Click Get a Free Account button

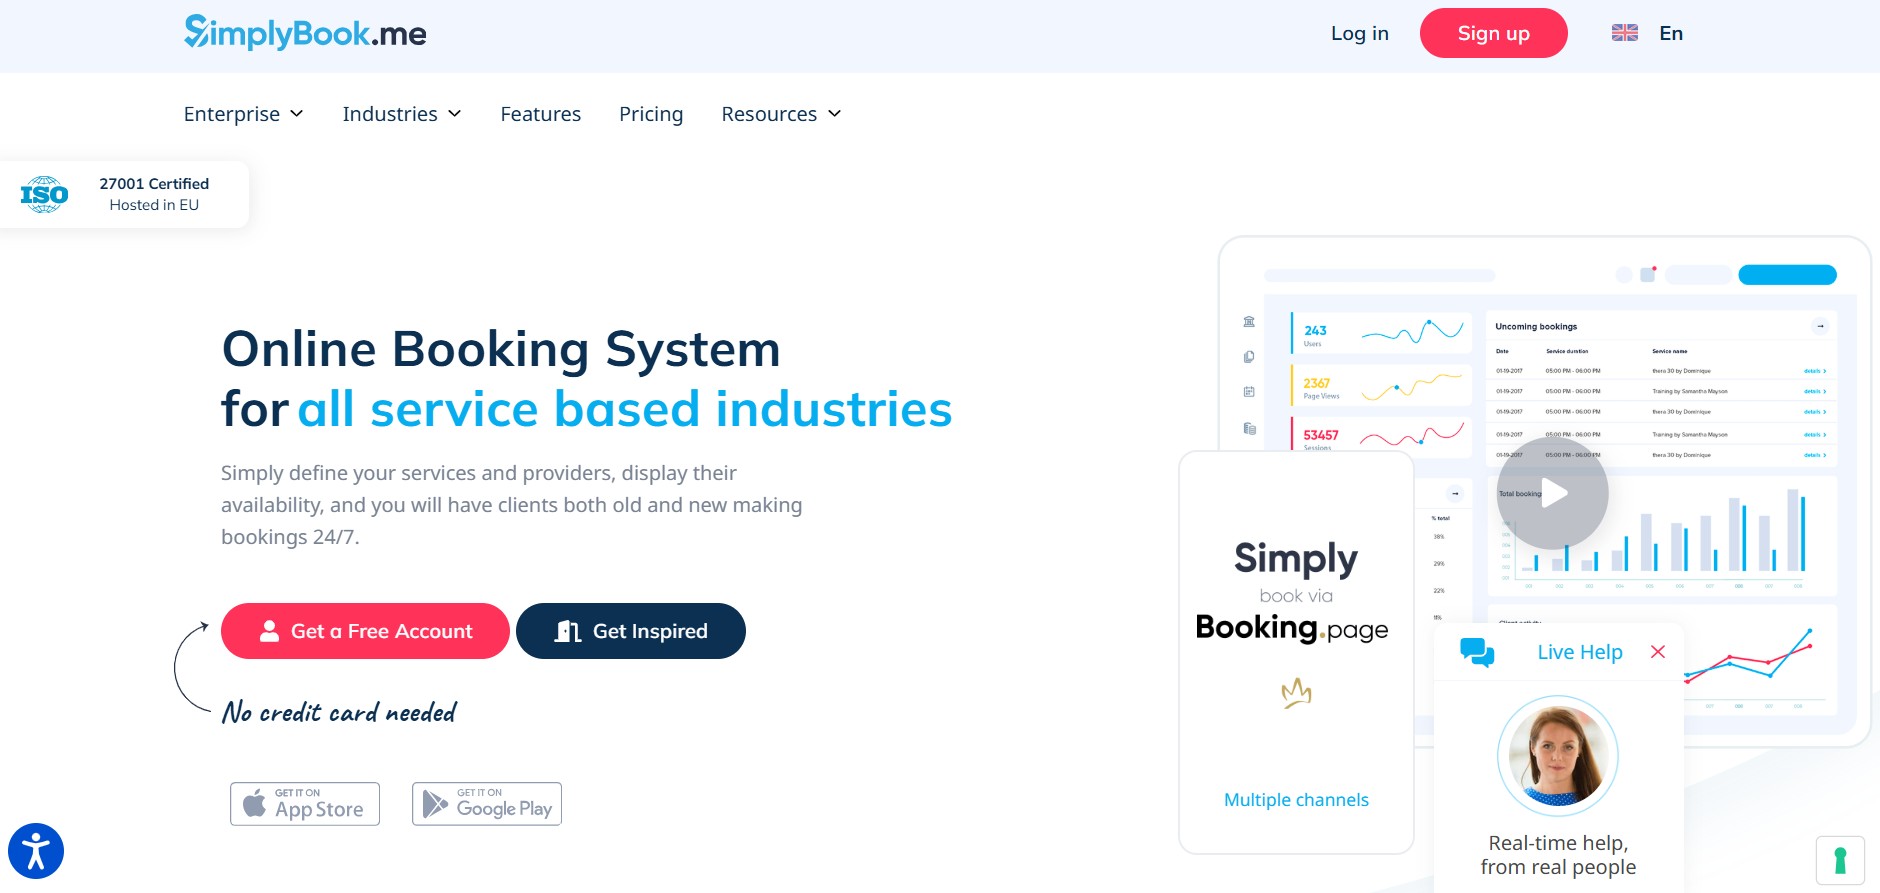tap(365, 631)
